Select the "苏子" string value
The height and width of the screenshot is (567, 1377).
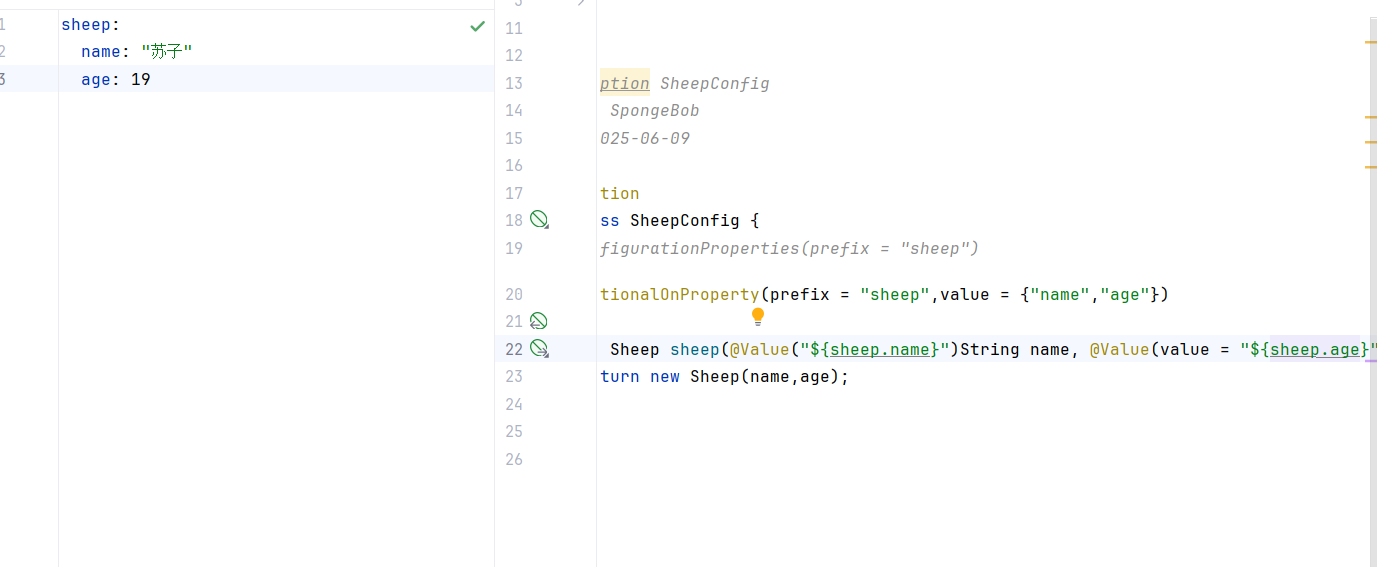click(x=166, y=52)
